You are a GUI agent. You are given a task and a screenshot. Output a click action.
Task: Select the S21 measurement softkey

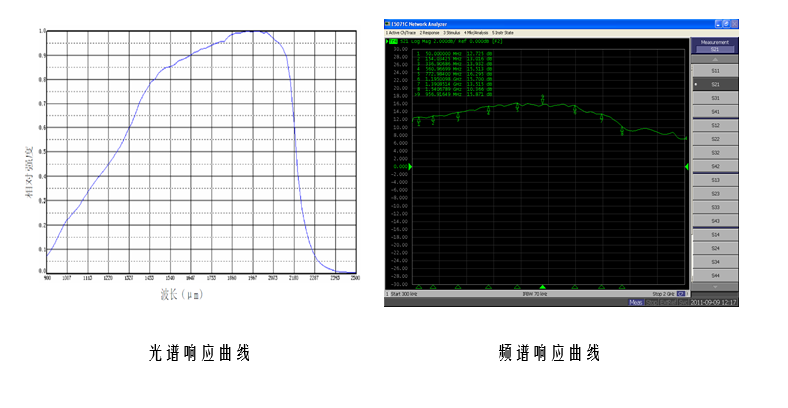coord(715,84)
